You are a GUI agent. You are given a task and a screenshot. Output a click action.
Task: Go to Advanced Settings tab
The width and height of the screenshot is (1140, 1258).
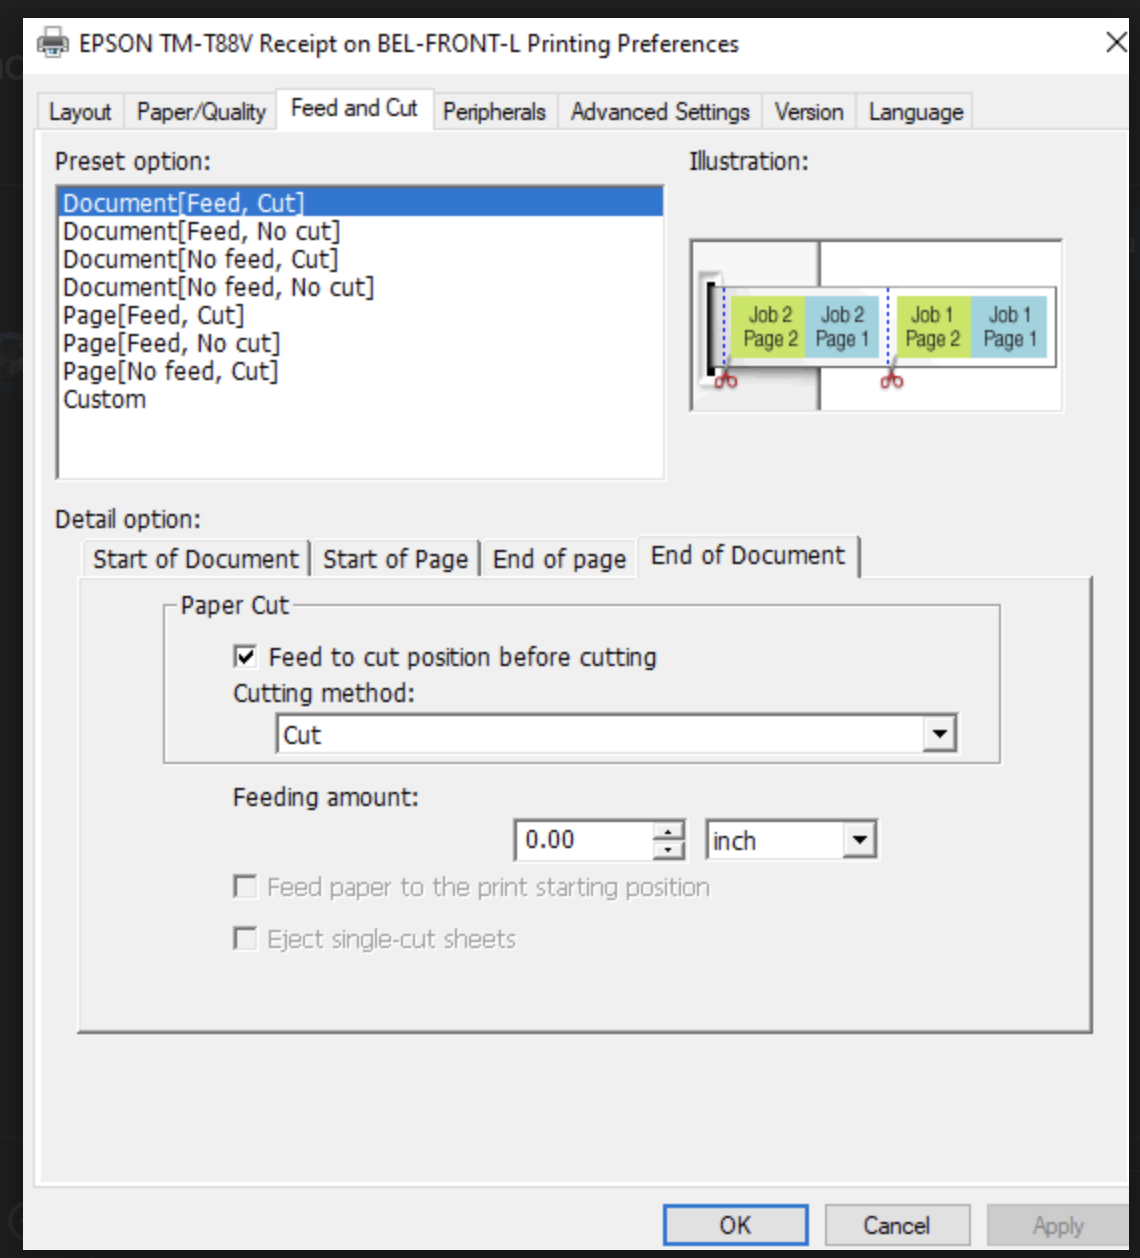660,111
